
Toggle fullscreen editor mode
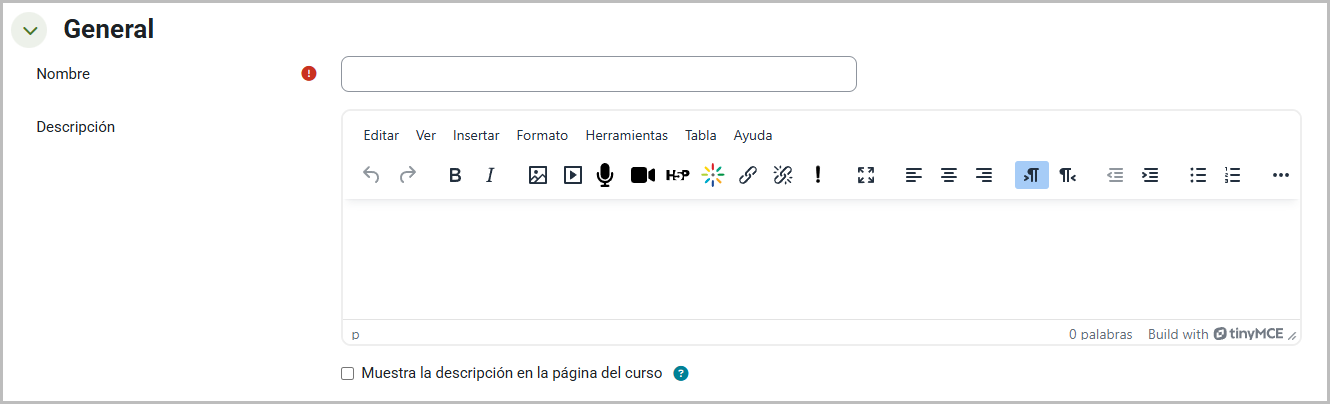click(866, 176)
